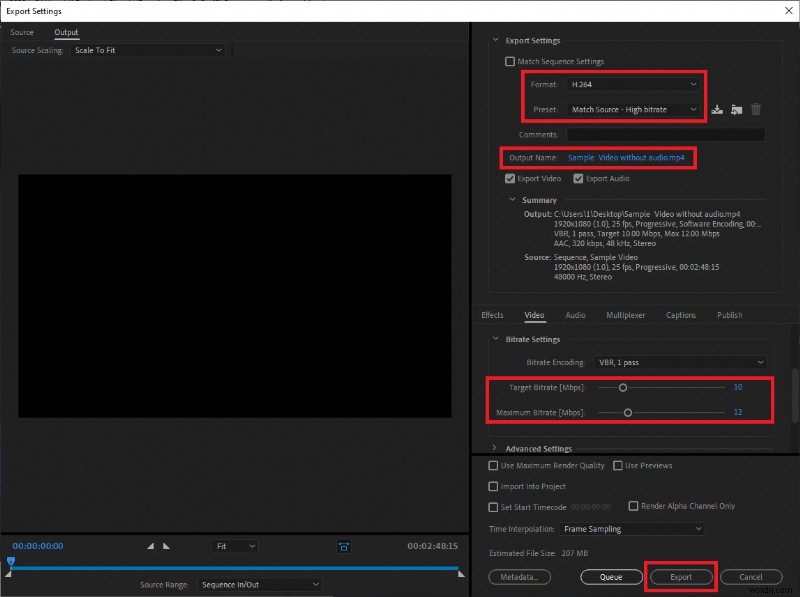
Task: Click the Delete Preset trash icon
Action: [756, 109]
